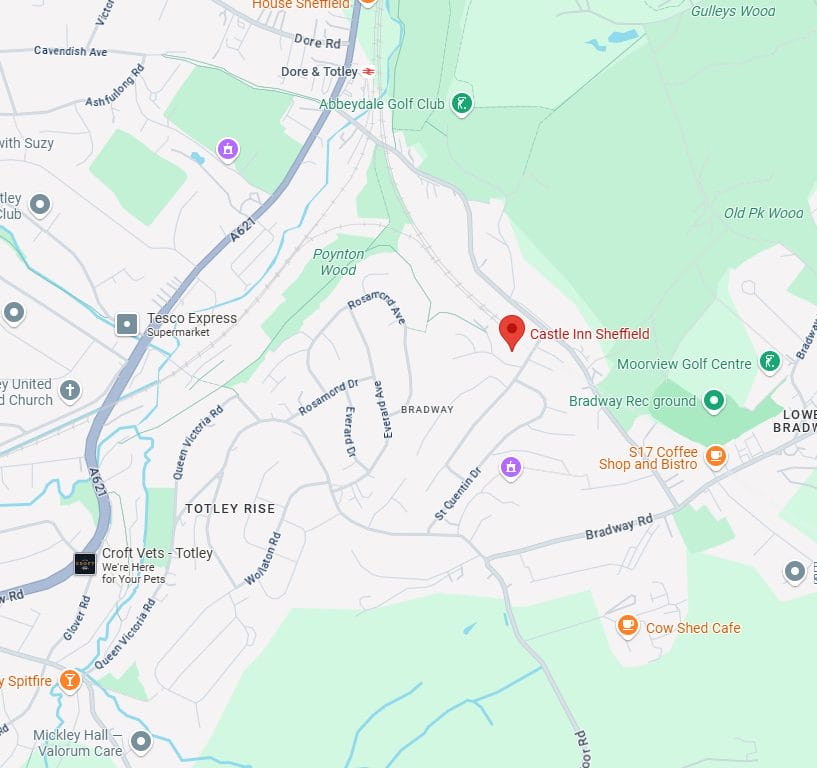Click the Bradway Rd street label
Screen dimensions: 817x768
619,527
